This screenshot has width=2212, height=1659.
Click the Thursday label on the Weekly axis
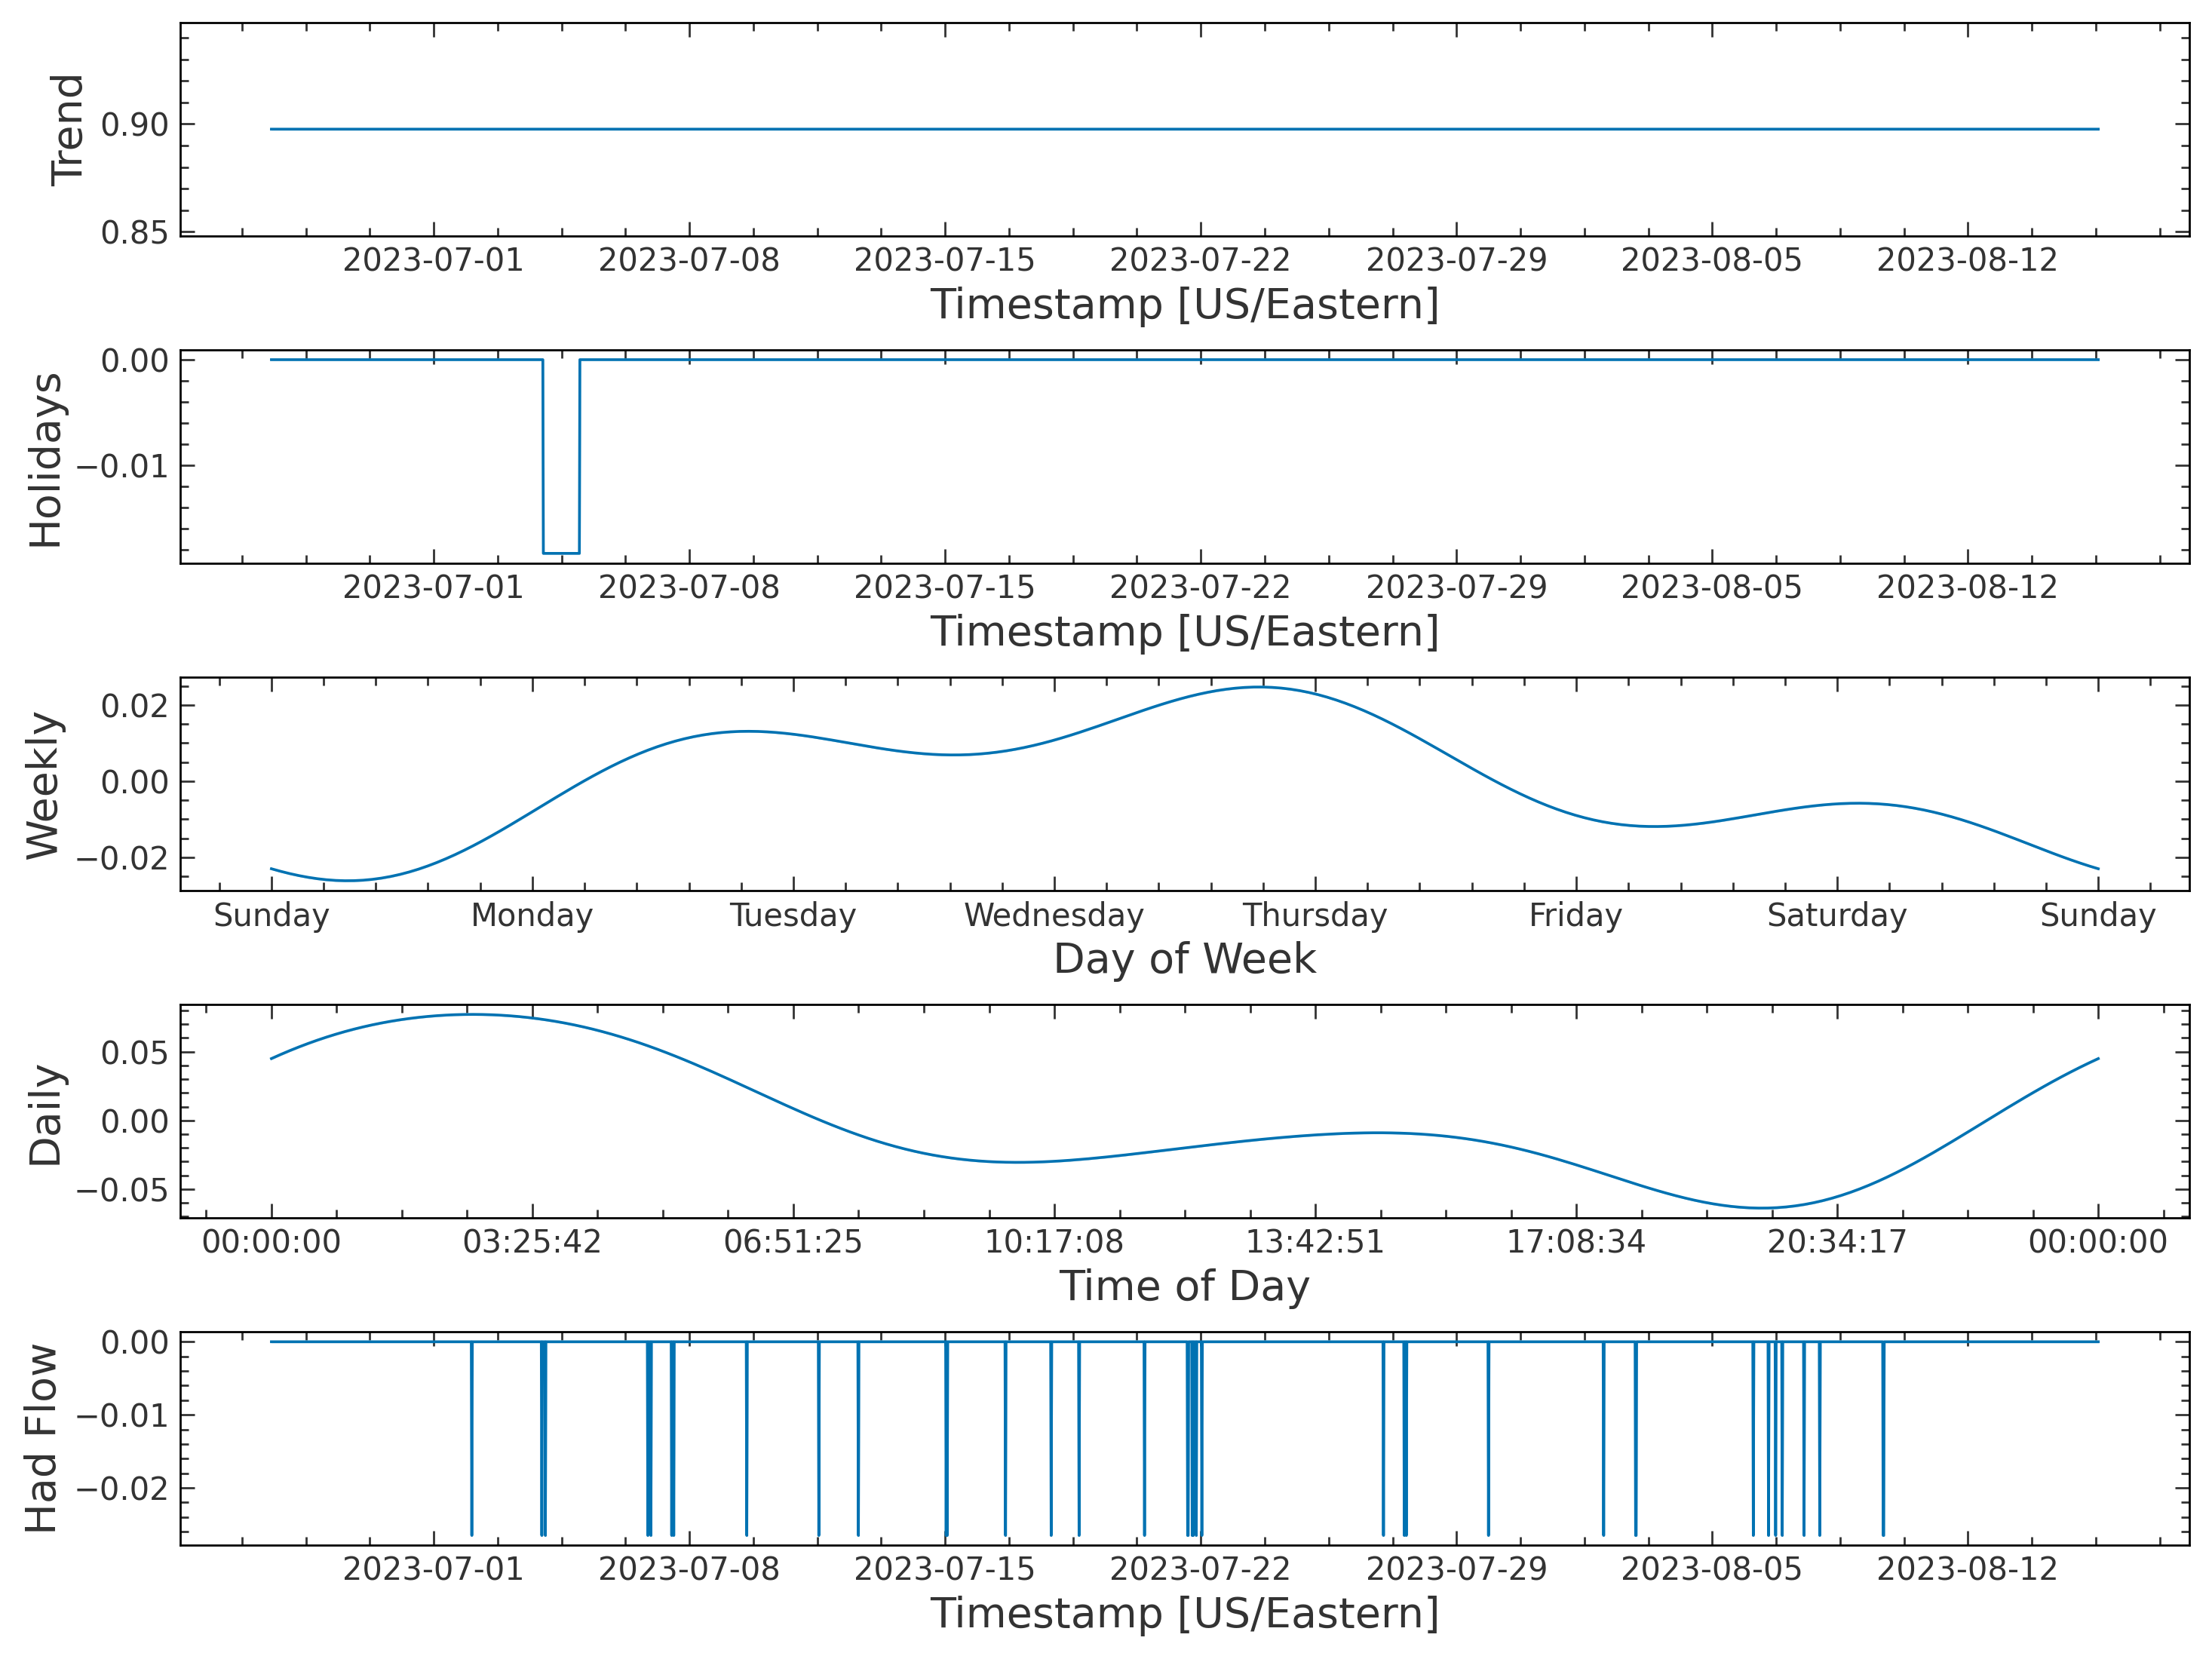tap(1315, 916)
